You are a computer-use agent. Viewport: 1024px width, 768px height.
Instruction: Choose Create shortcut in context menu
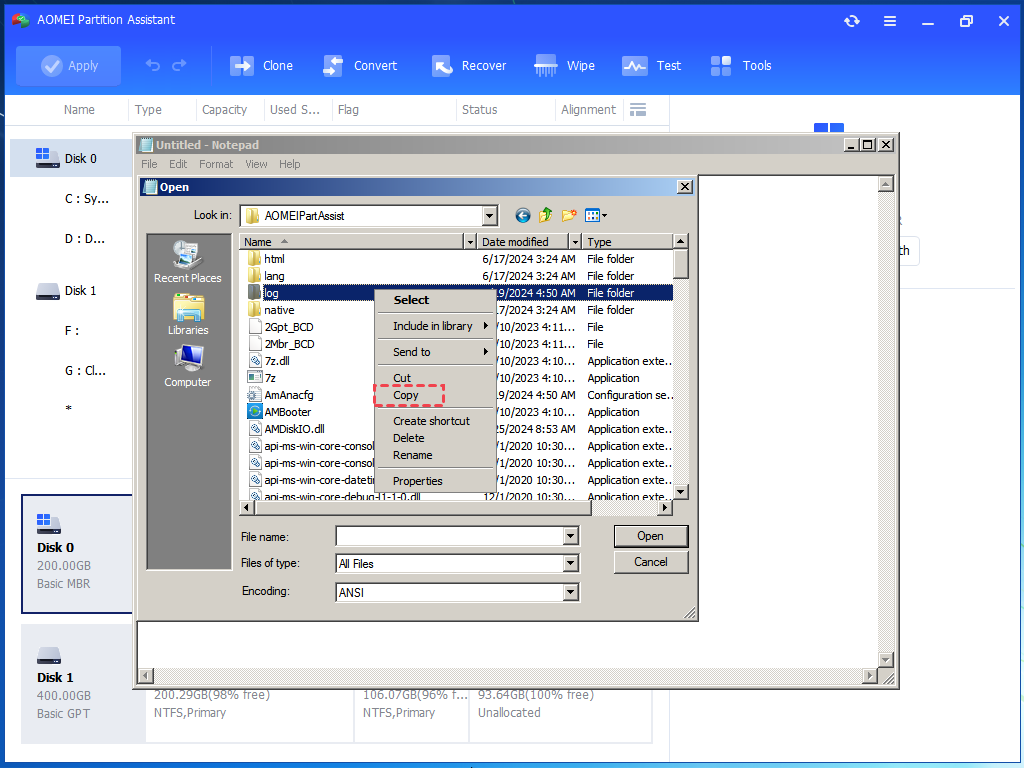(x=436, y=421)
